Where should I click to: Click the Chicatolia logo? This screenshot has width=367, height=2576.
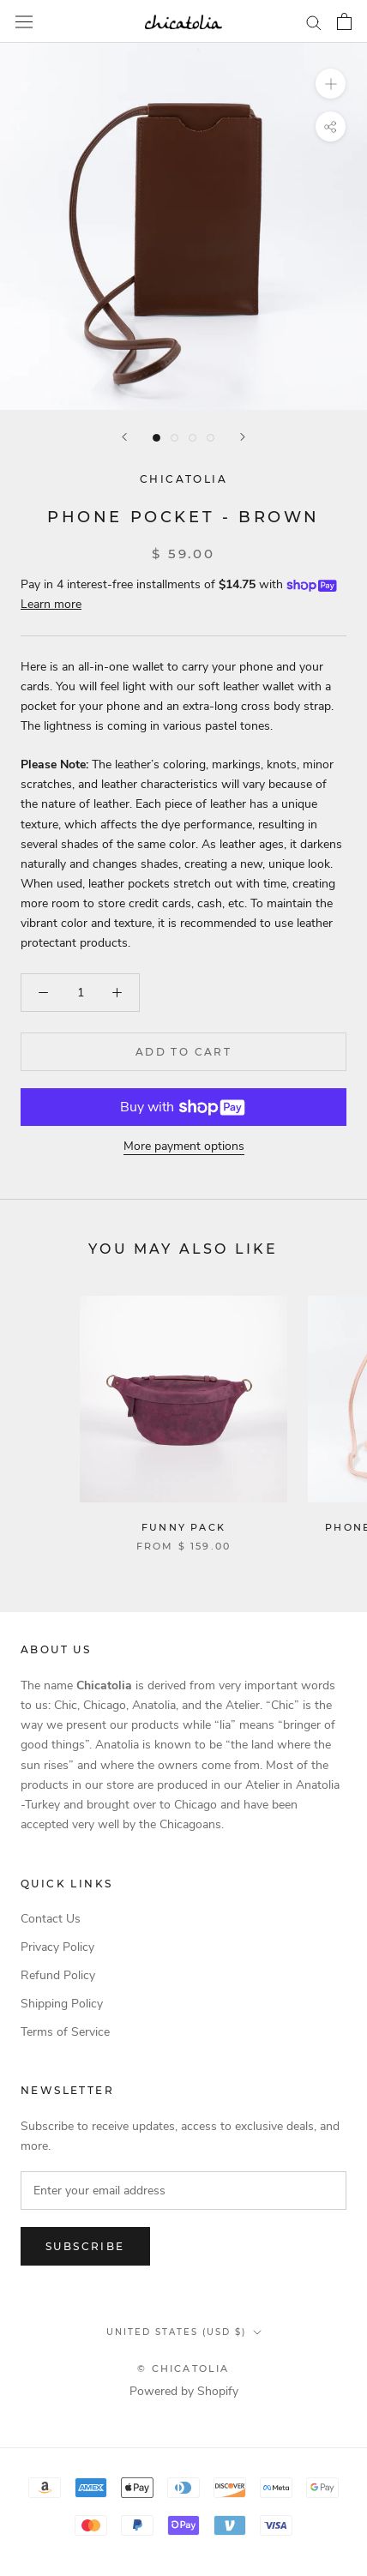pyautogui.click(x=183, y=22)
